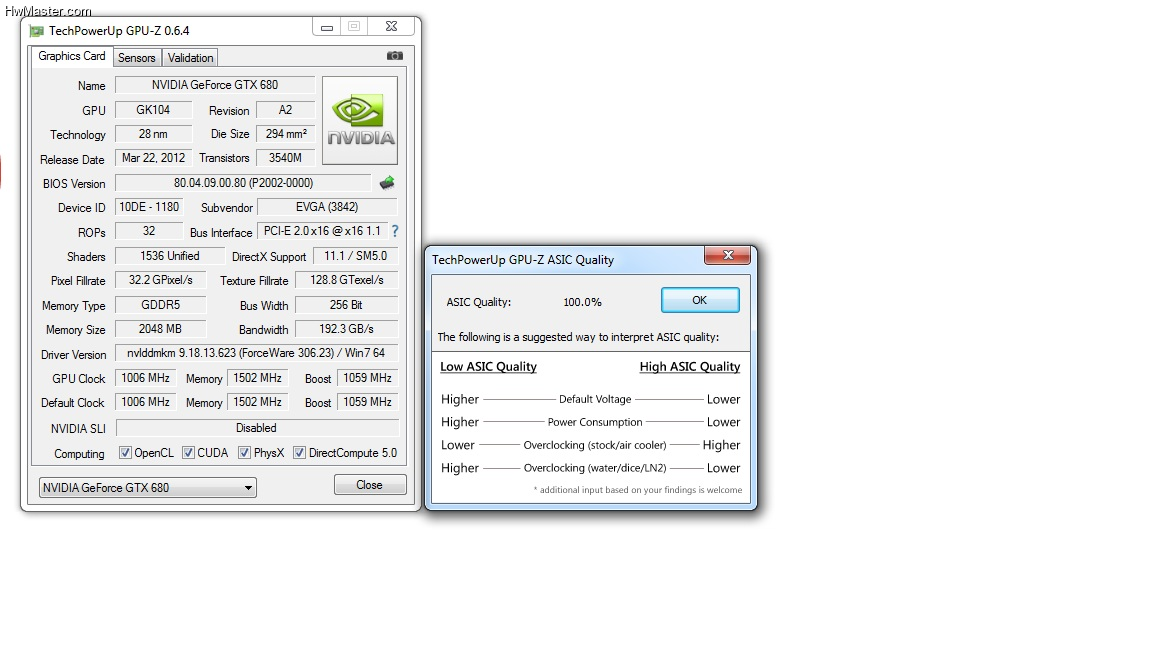Click the Bus Interface field PCI-E 2.0 x16

tap(323, 231)
